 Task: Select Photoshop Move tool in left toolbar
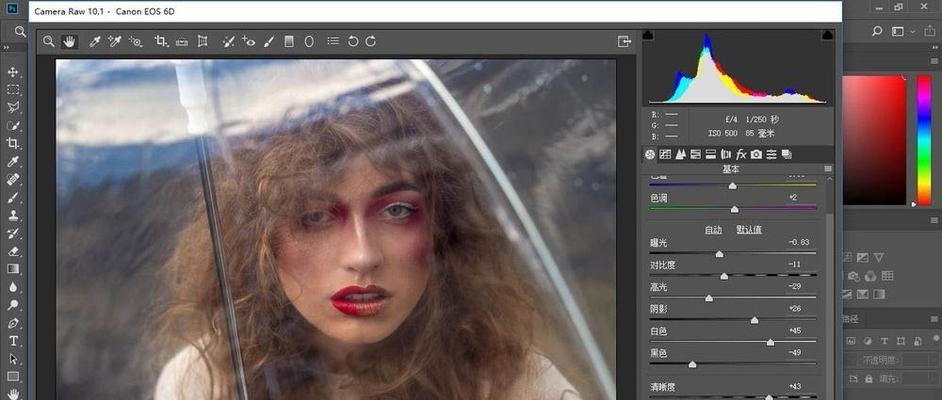pos(13,72)
